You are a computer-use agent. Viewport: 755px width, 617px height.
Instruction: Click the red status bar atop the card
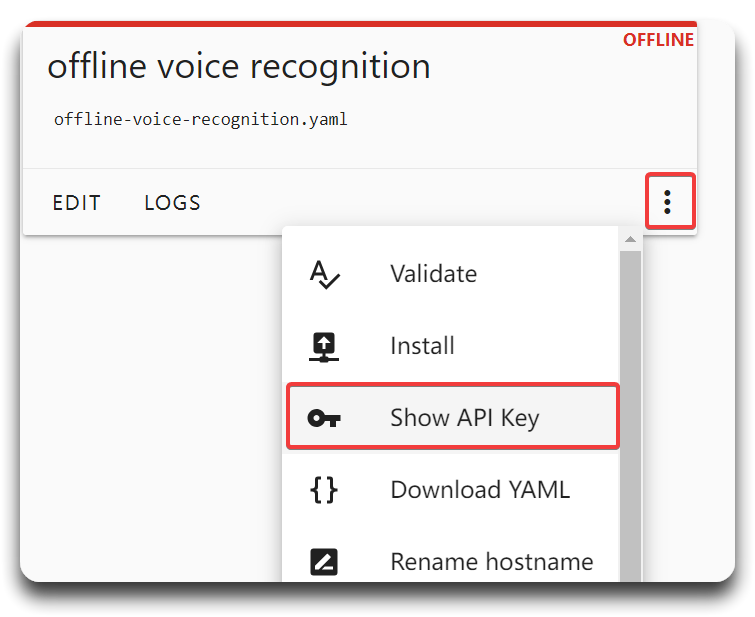pyautogui.click(x=360, y=24)
